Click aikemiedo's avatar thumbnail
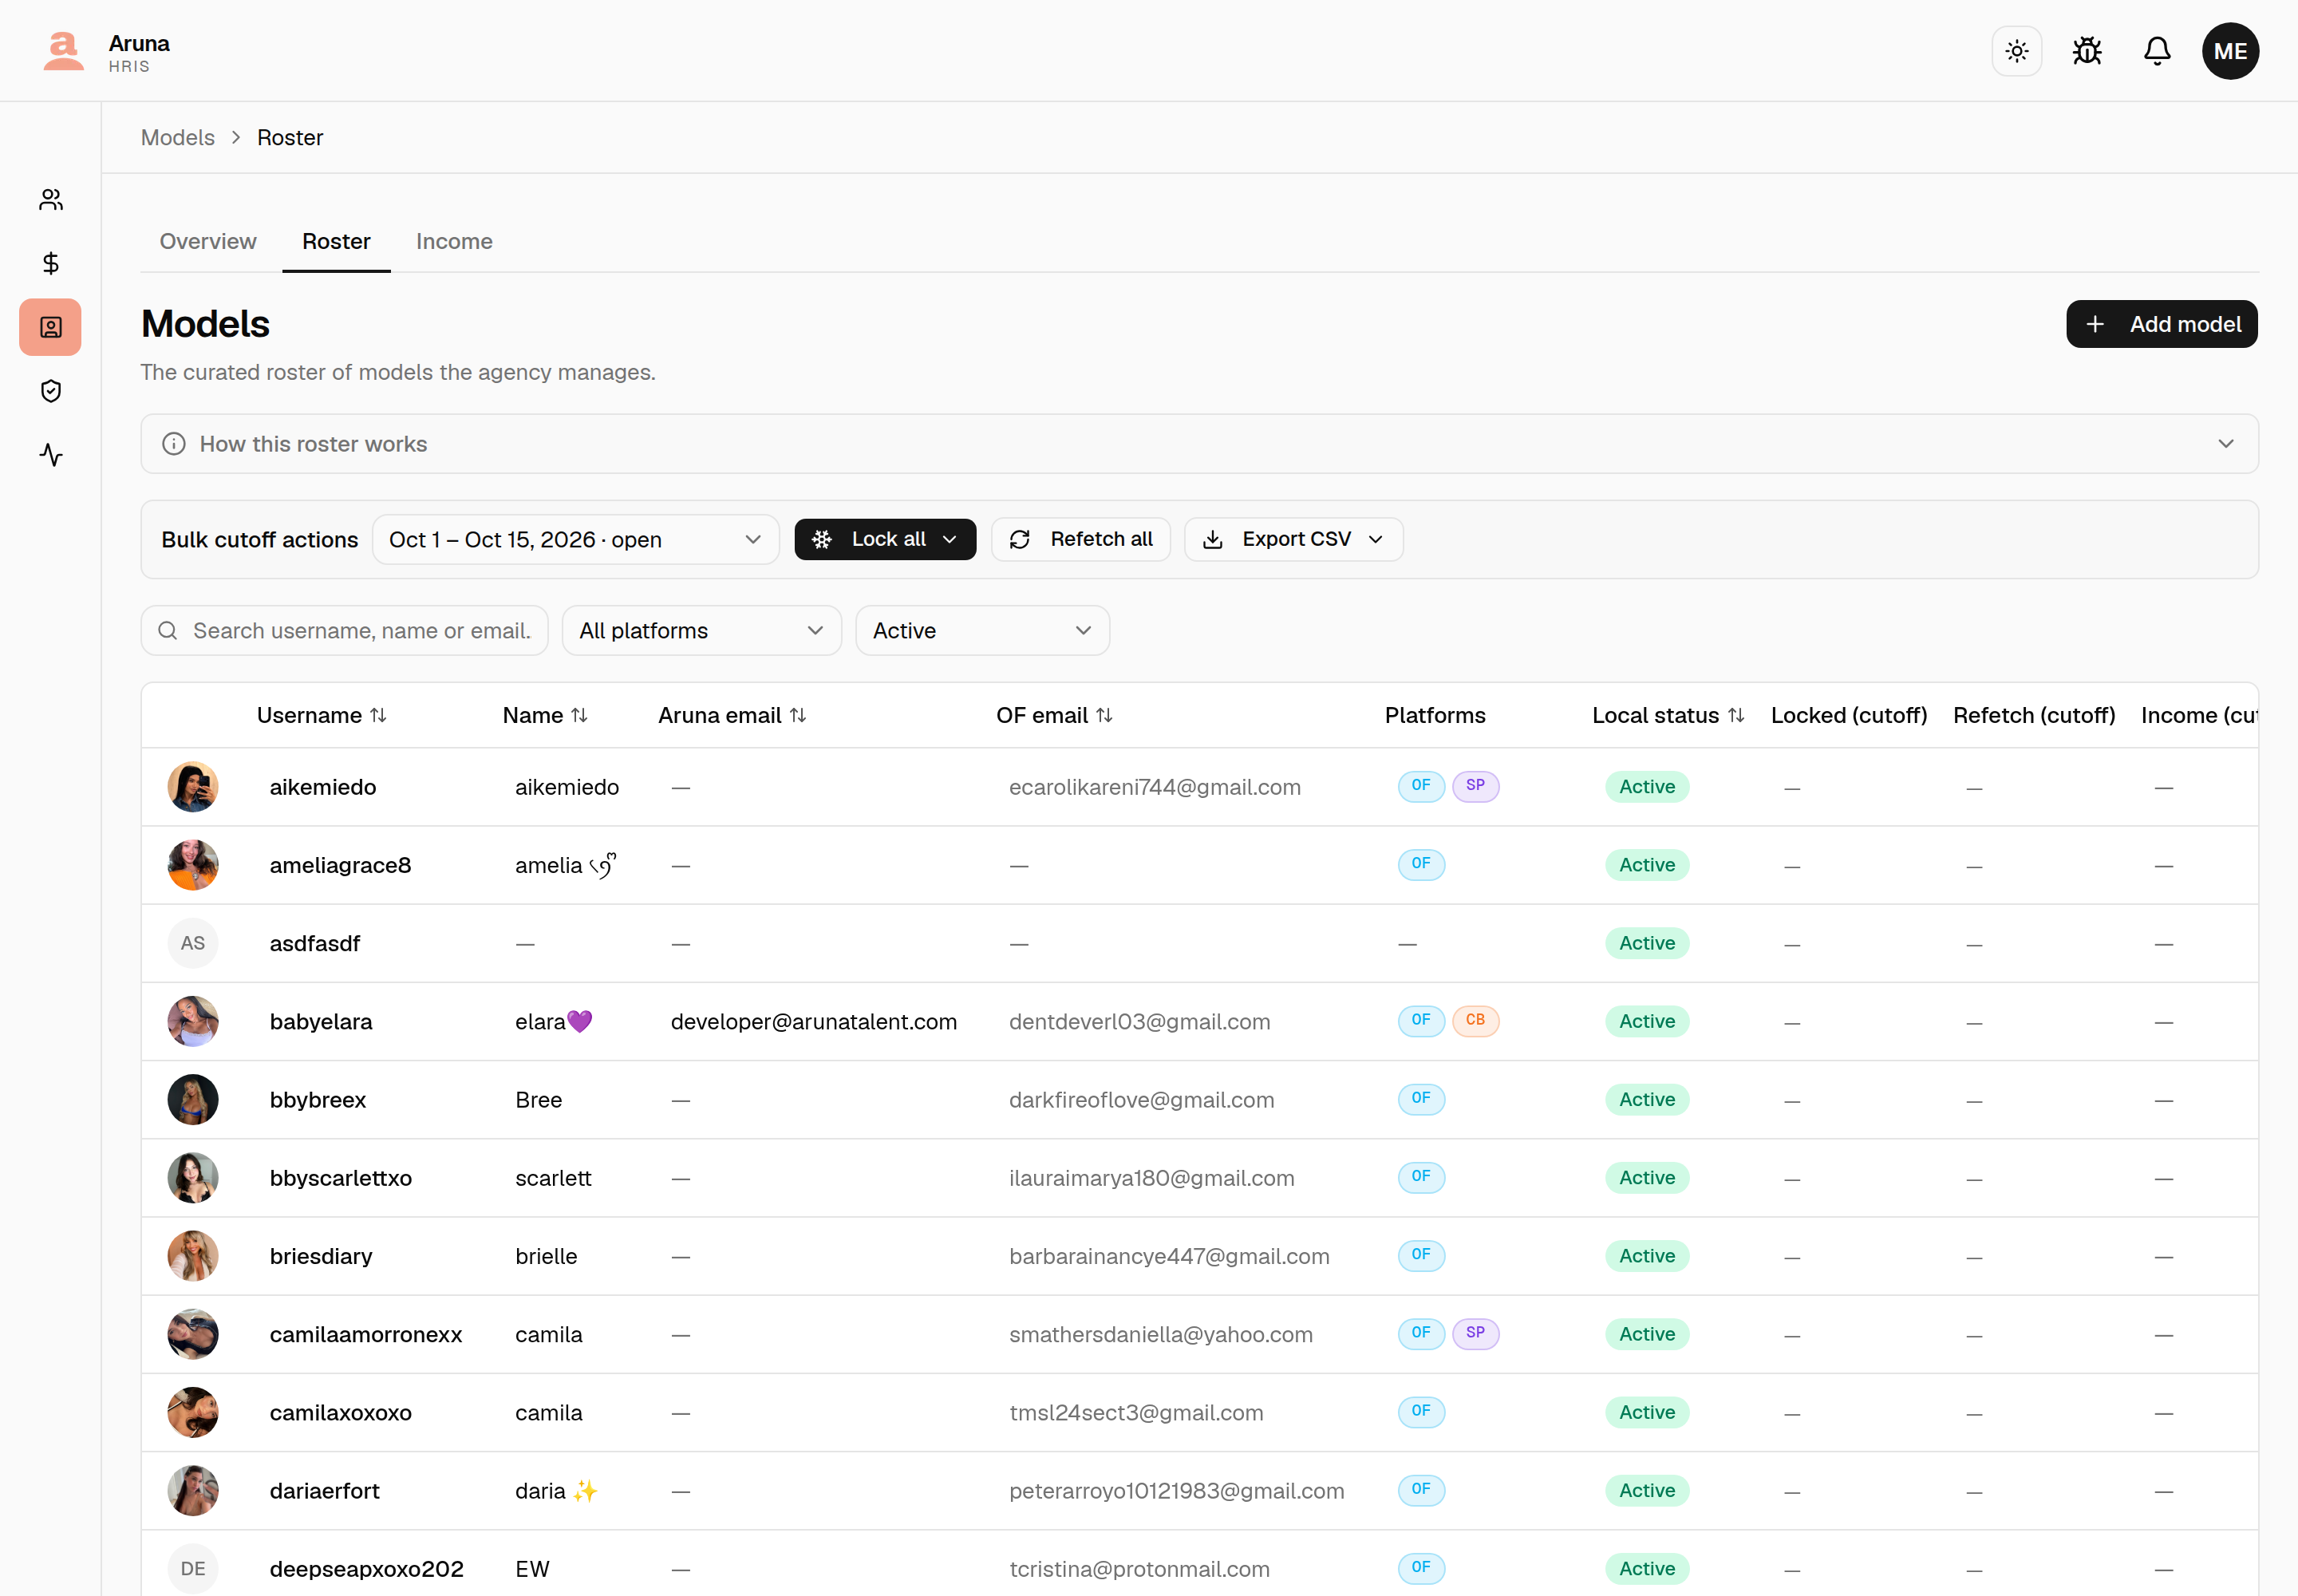 pyautogui.click(x=193, y=787)
